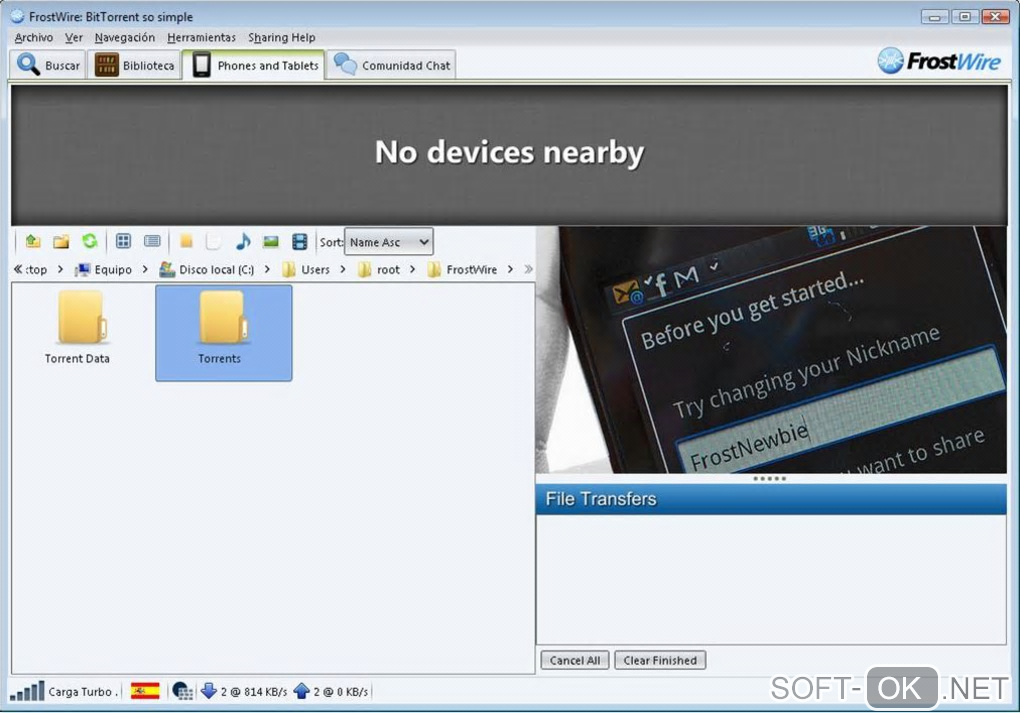Click the File Transfers panel header
Screen dimensions: 1020x713
pos(772,499)
